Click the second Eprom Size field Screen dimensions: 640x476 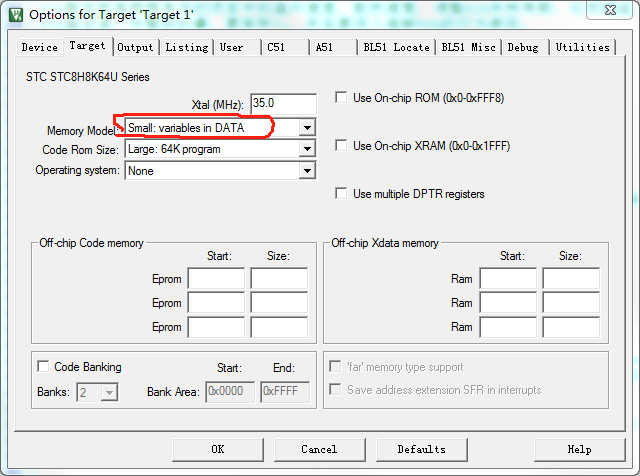(x=279, y=303)
